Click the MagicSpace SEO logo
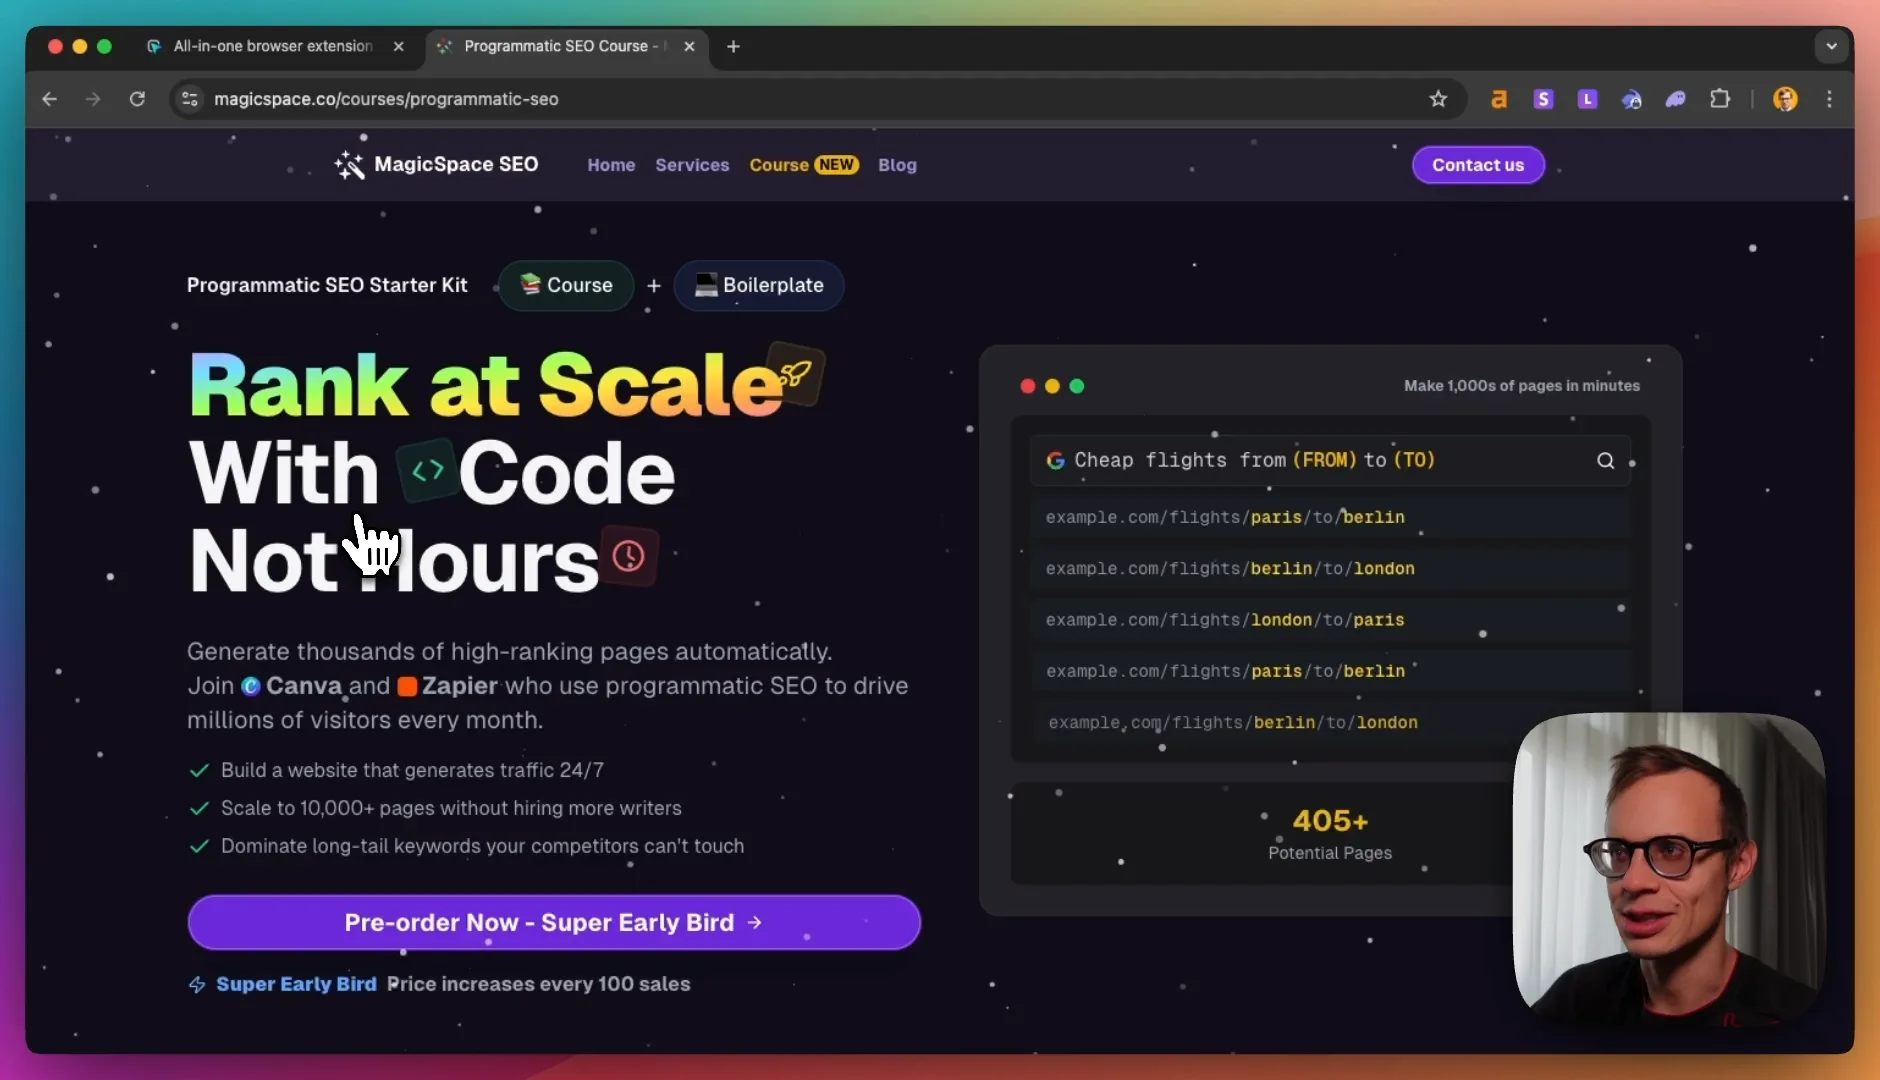Screen dimensions: 1880x1080 (x=436, y=165)
